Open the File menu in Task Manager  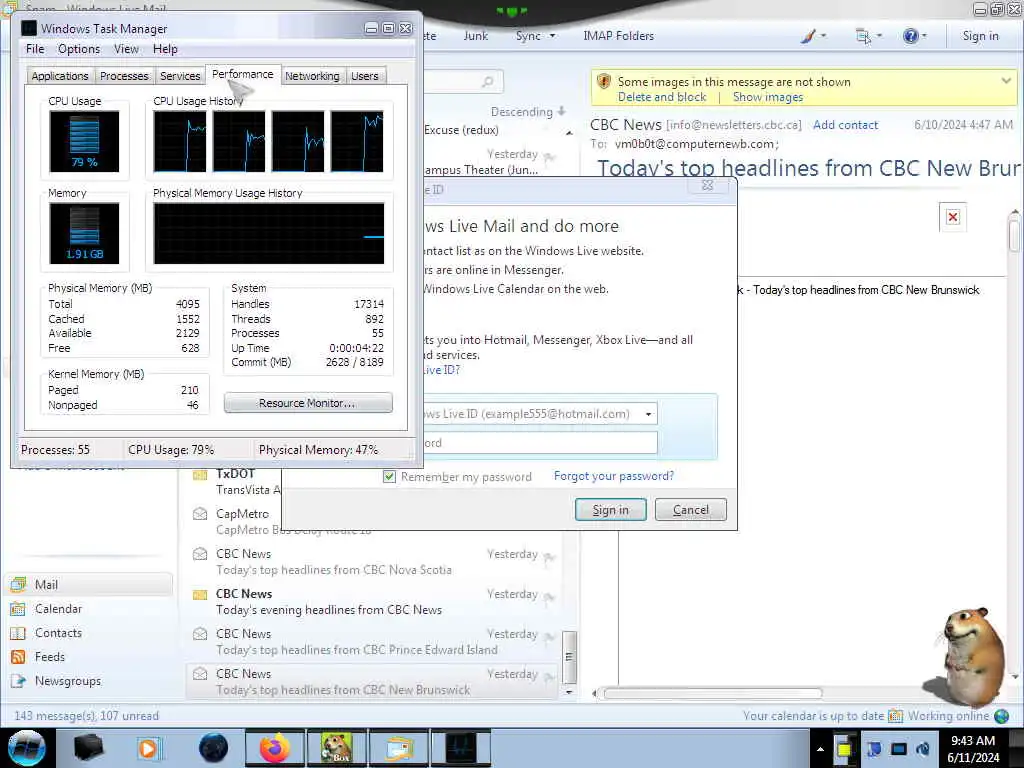pos(35,49)
